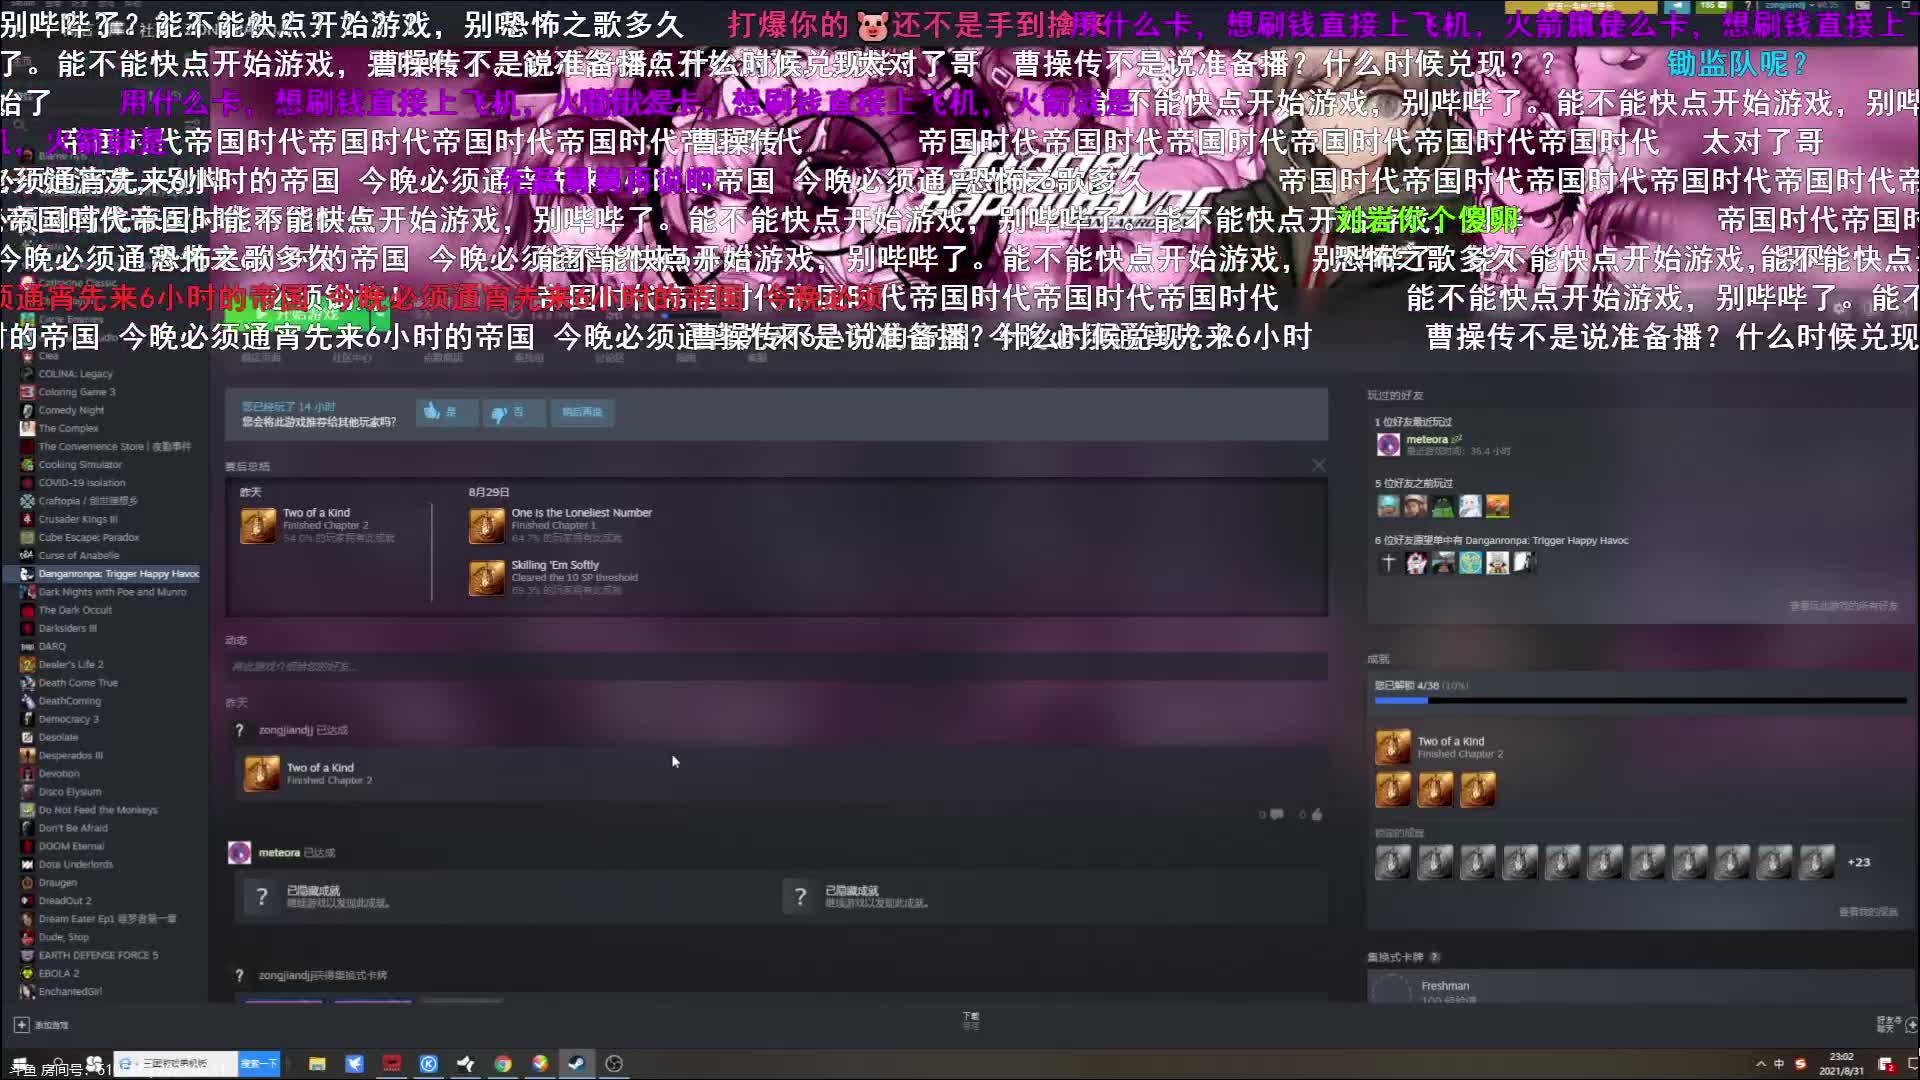Open File Explorer from the taskbar
This screenshot has width=1920, height=1080.
click(x=317, y=1064)
